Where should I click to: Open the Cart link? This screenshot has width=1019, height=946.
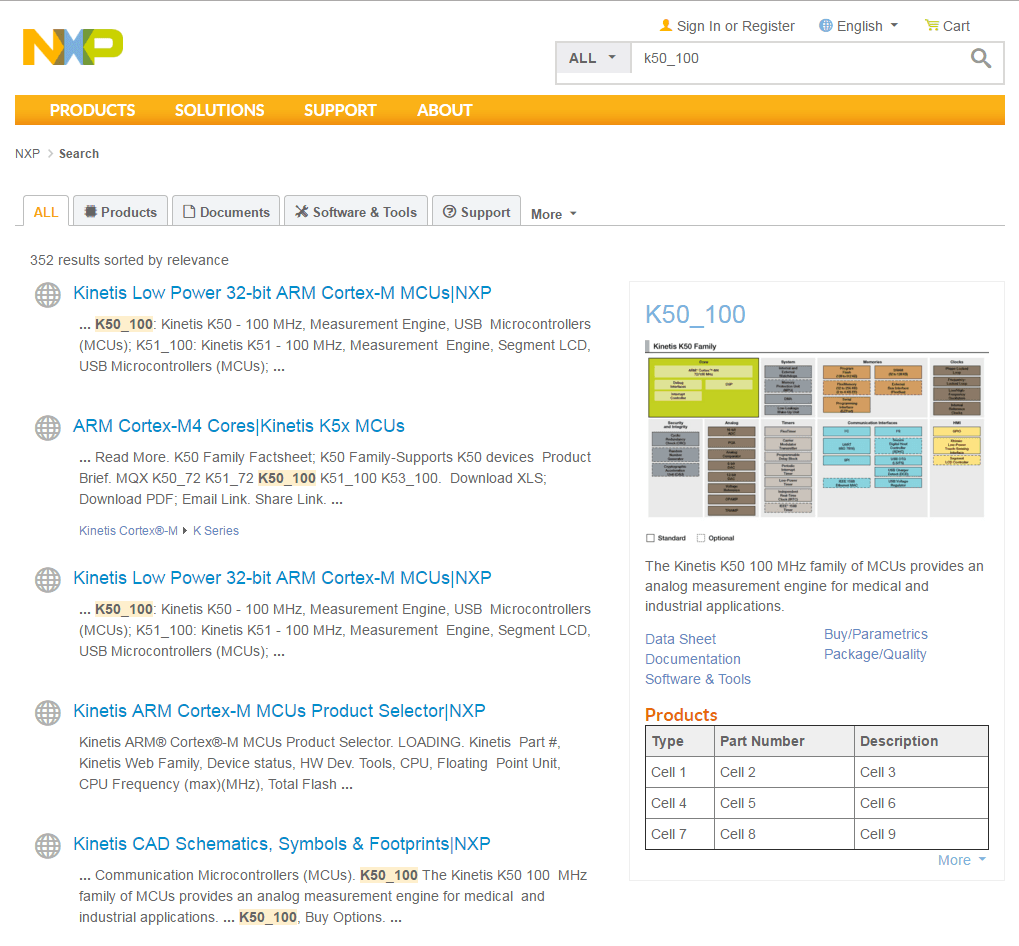point(956,26)
